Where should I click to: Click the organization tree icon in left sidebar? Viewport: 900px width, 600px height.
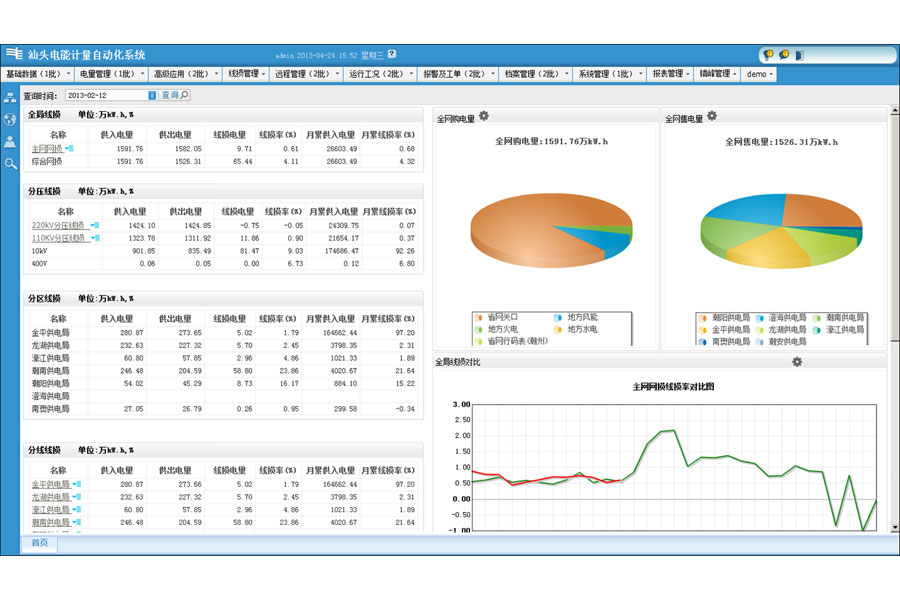click(10, 97)
